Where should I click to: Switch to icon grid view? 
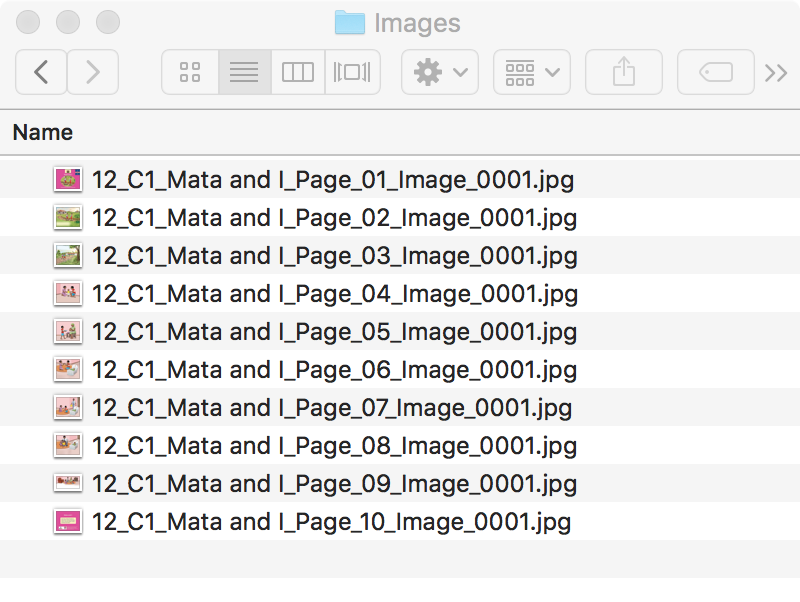click(190, 72)
